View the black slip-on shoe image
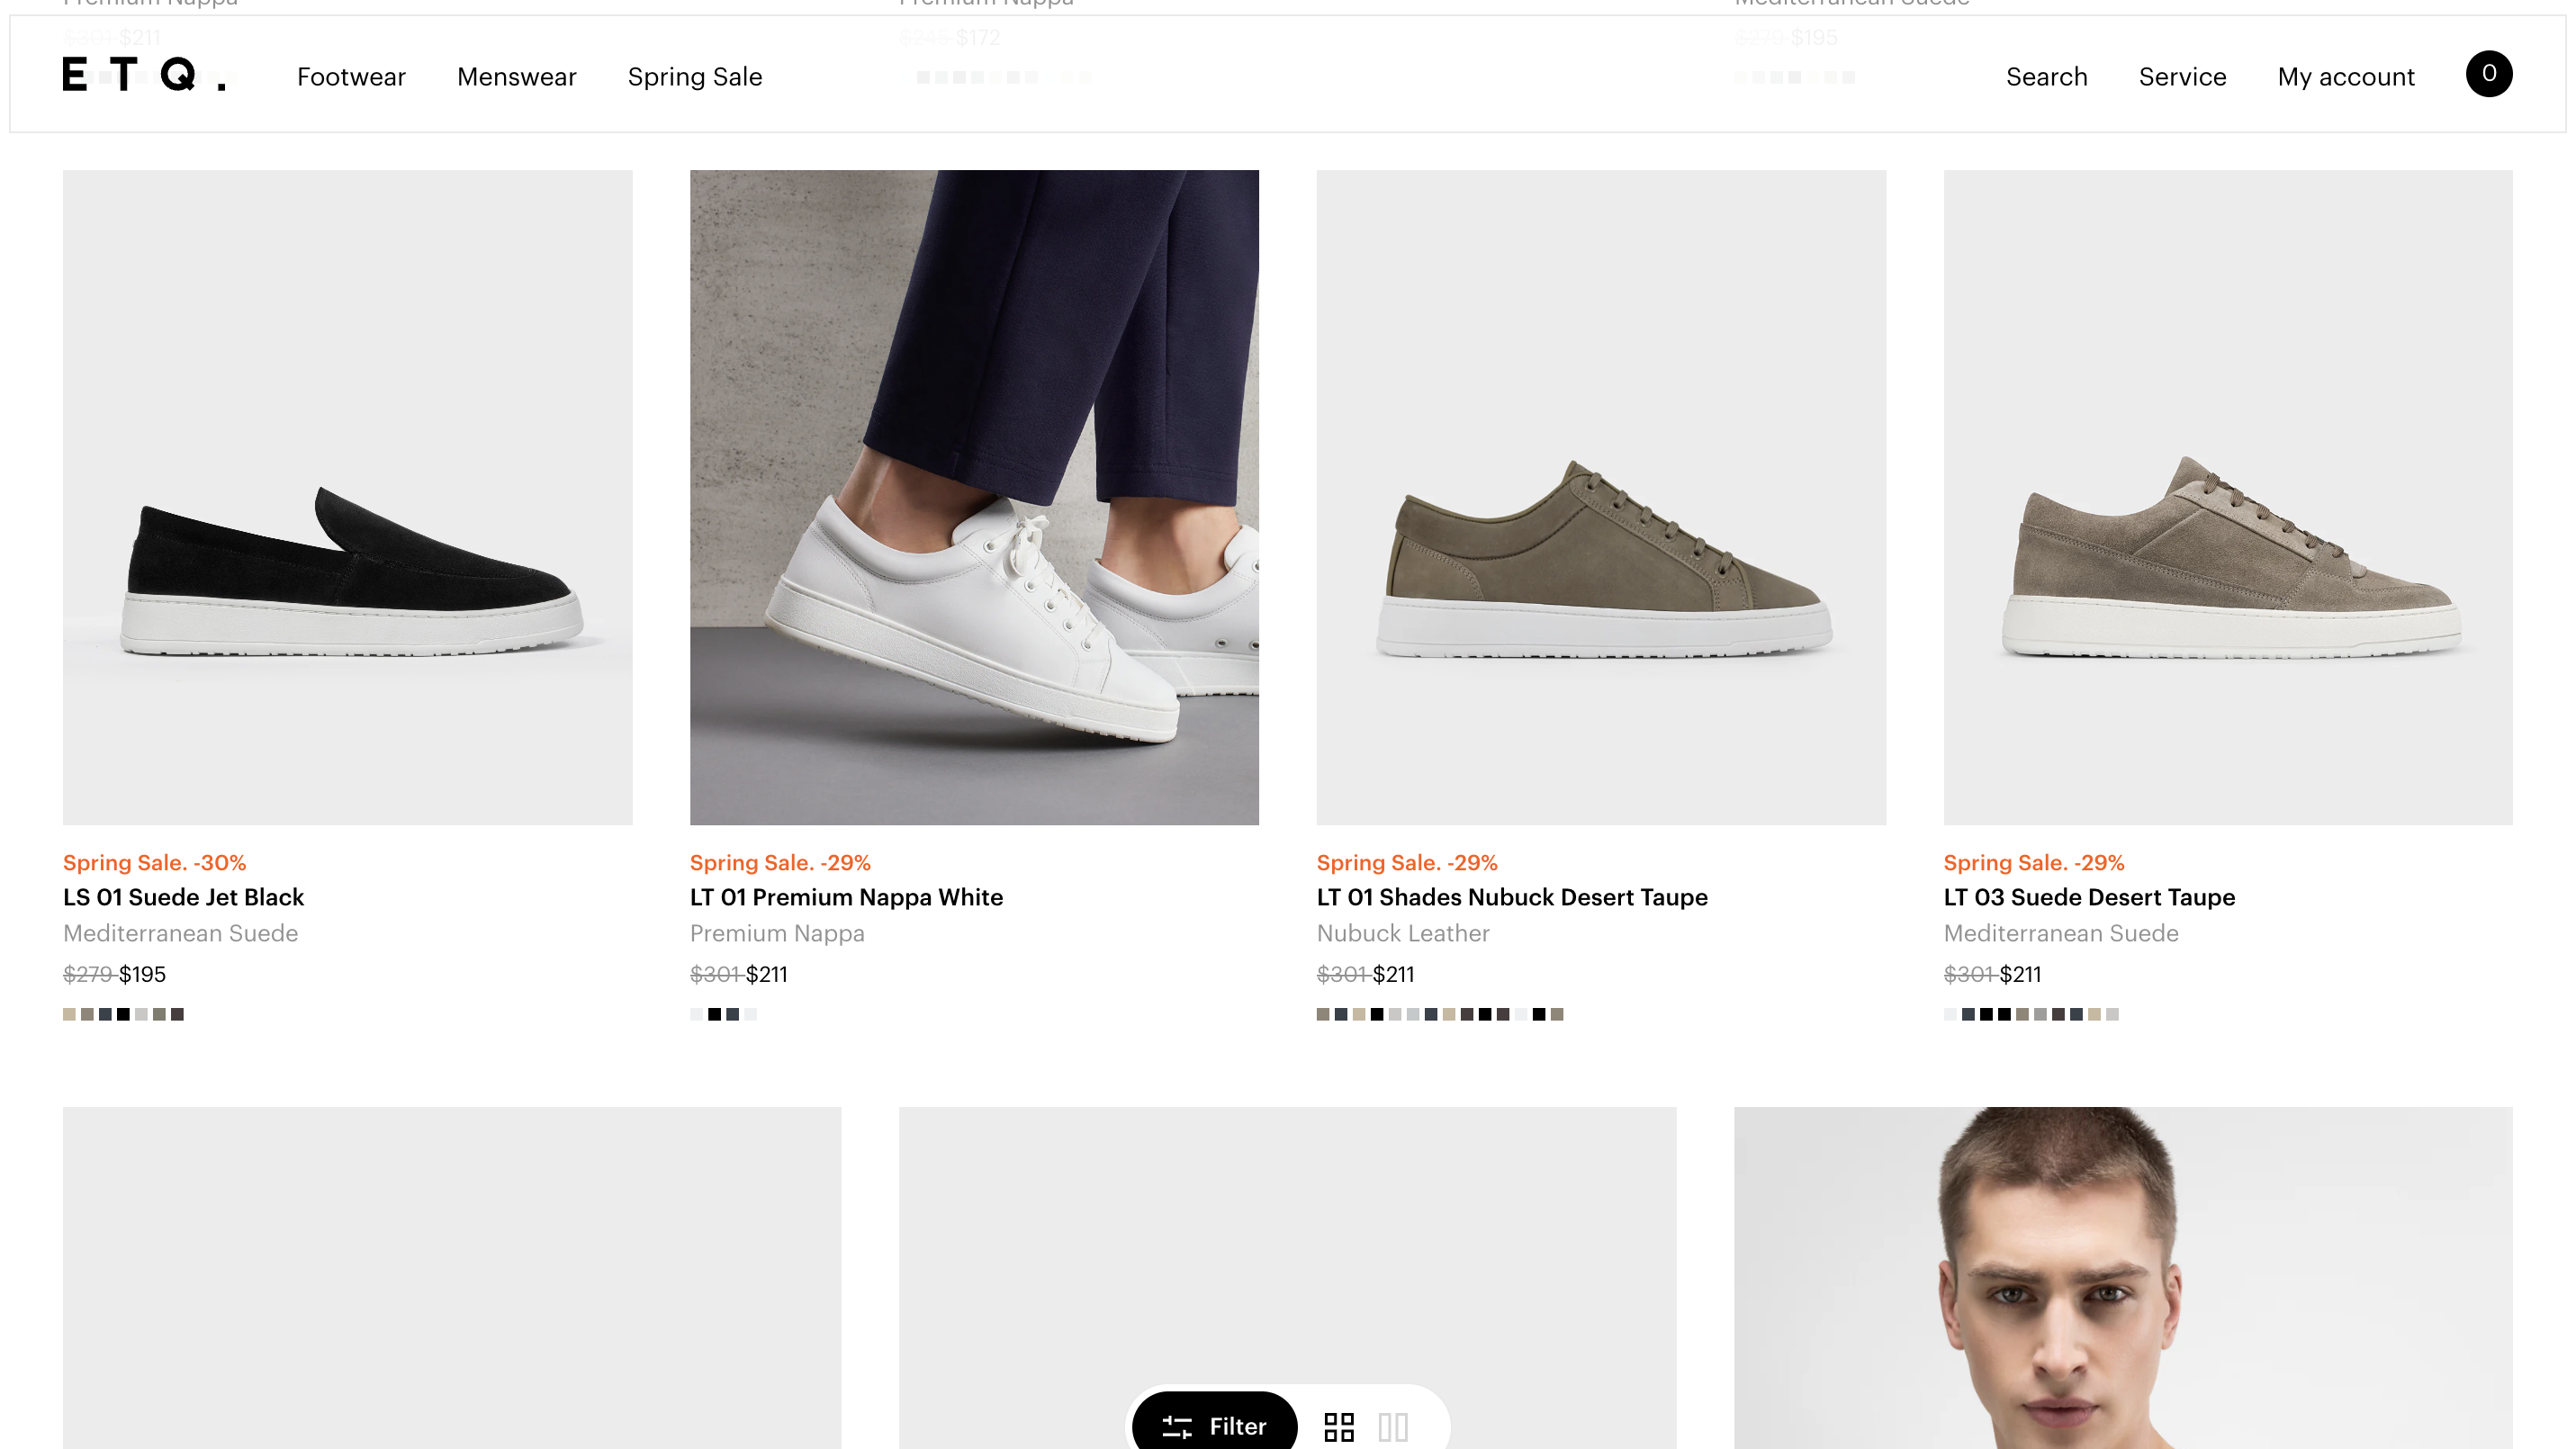This screenshot has height=1449, width=2576. [347, 497]
